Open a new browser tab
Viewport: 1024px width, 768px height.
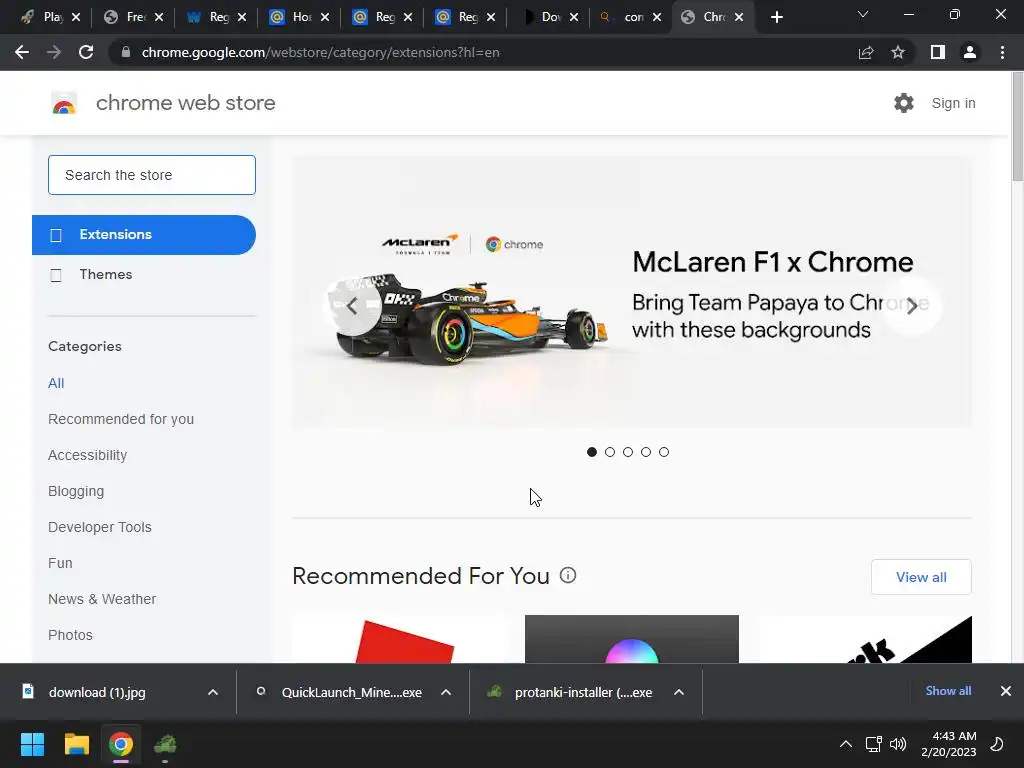(776, 17)
